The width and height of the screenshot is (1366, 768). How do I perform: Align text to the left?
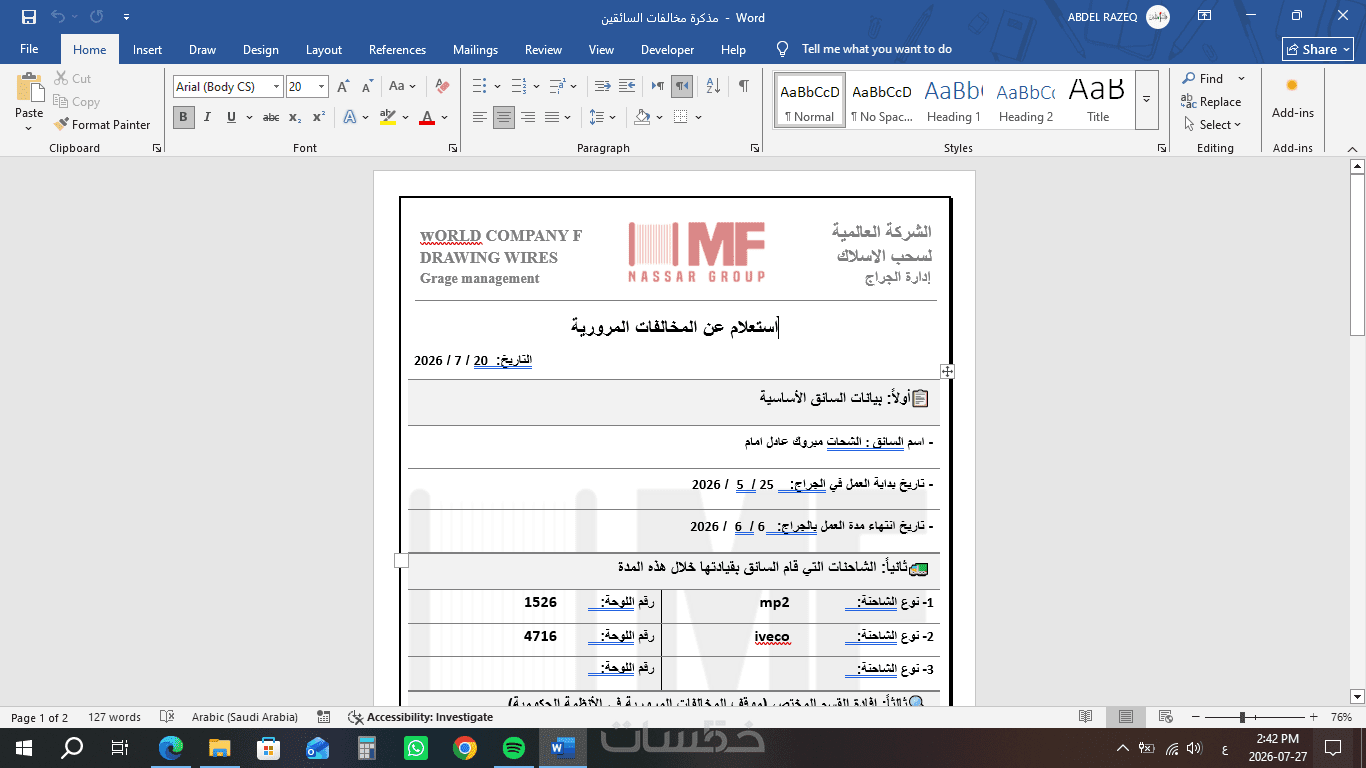480,117
